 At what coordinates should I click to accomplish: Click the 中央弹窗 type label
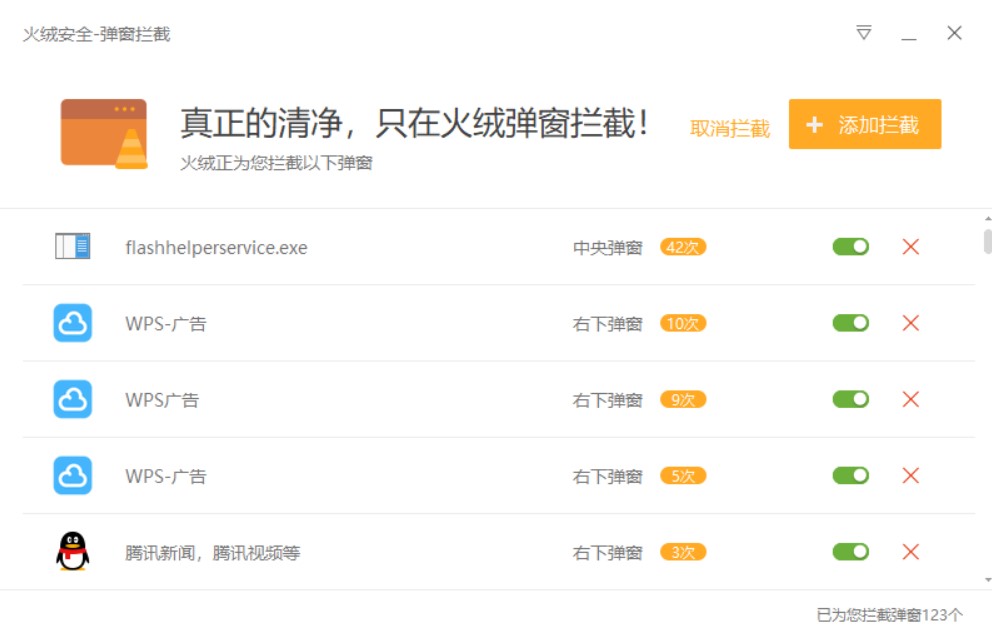[607, 248]
